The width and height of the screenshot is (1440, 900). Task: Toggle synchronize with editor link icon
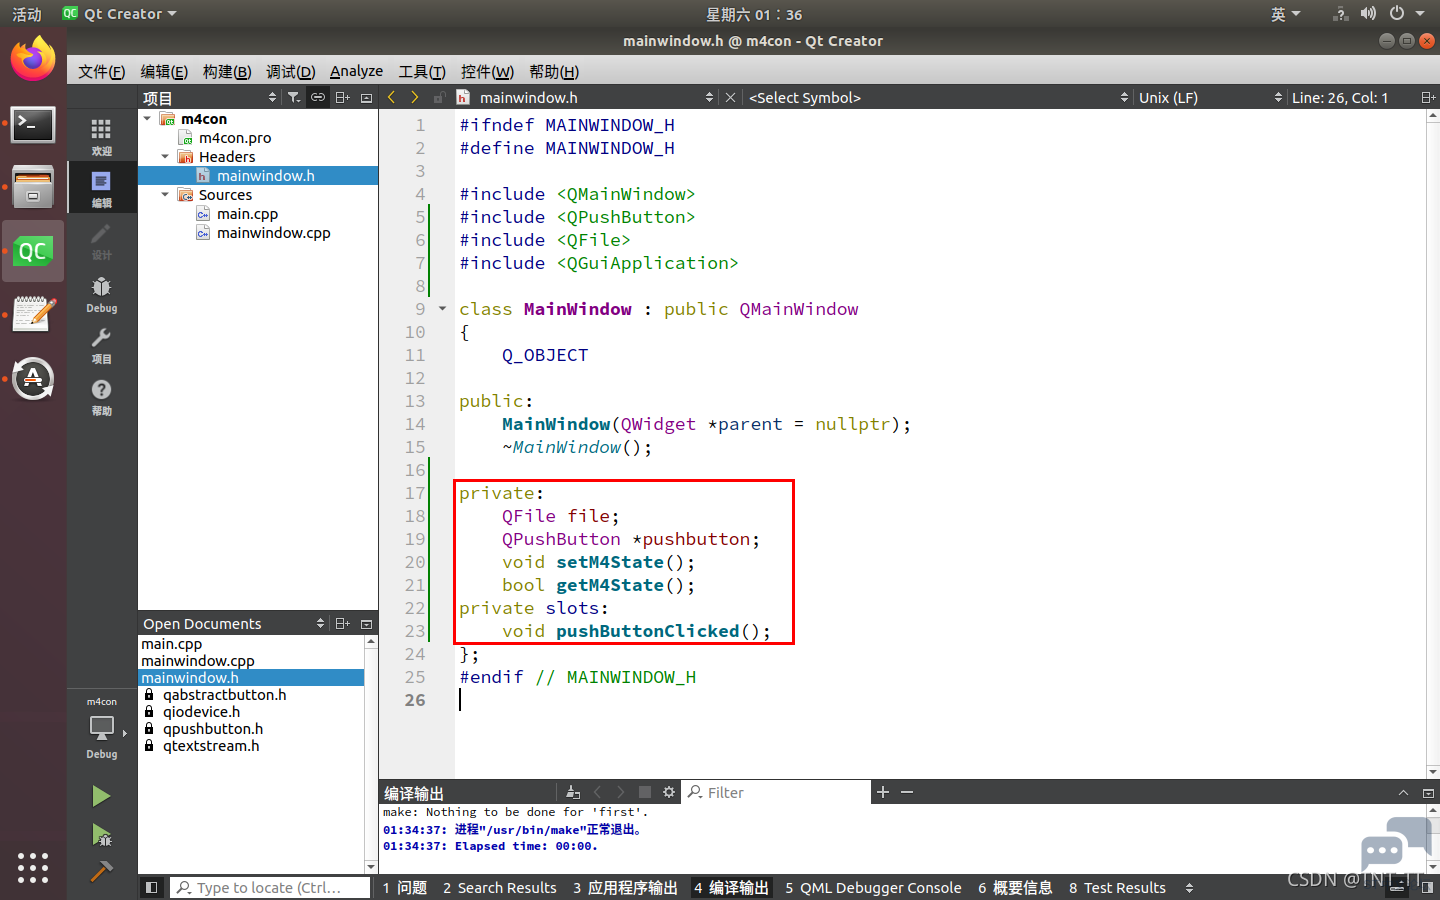pyautogui.click(x=317, y=97)
